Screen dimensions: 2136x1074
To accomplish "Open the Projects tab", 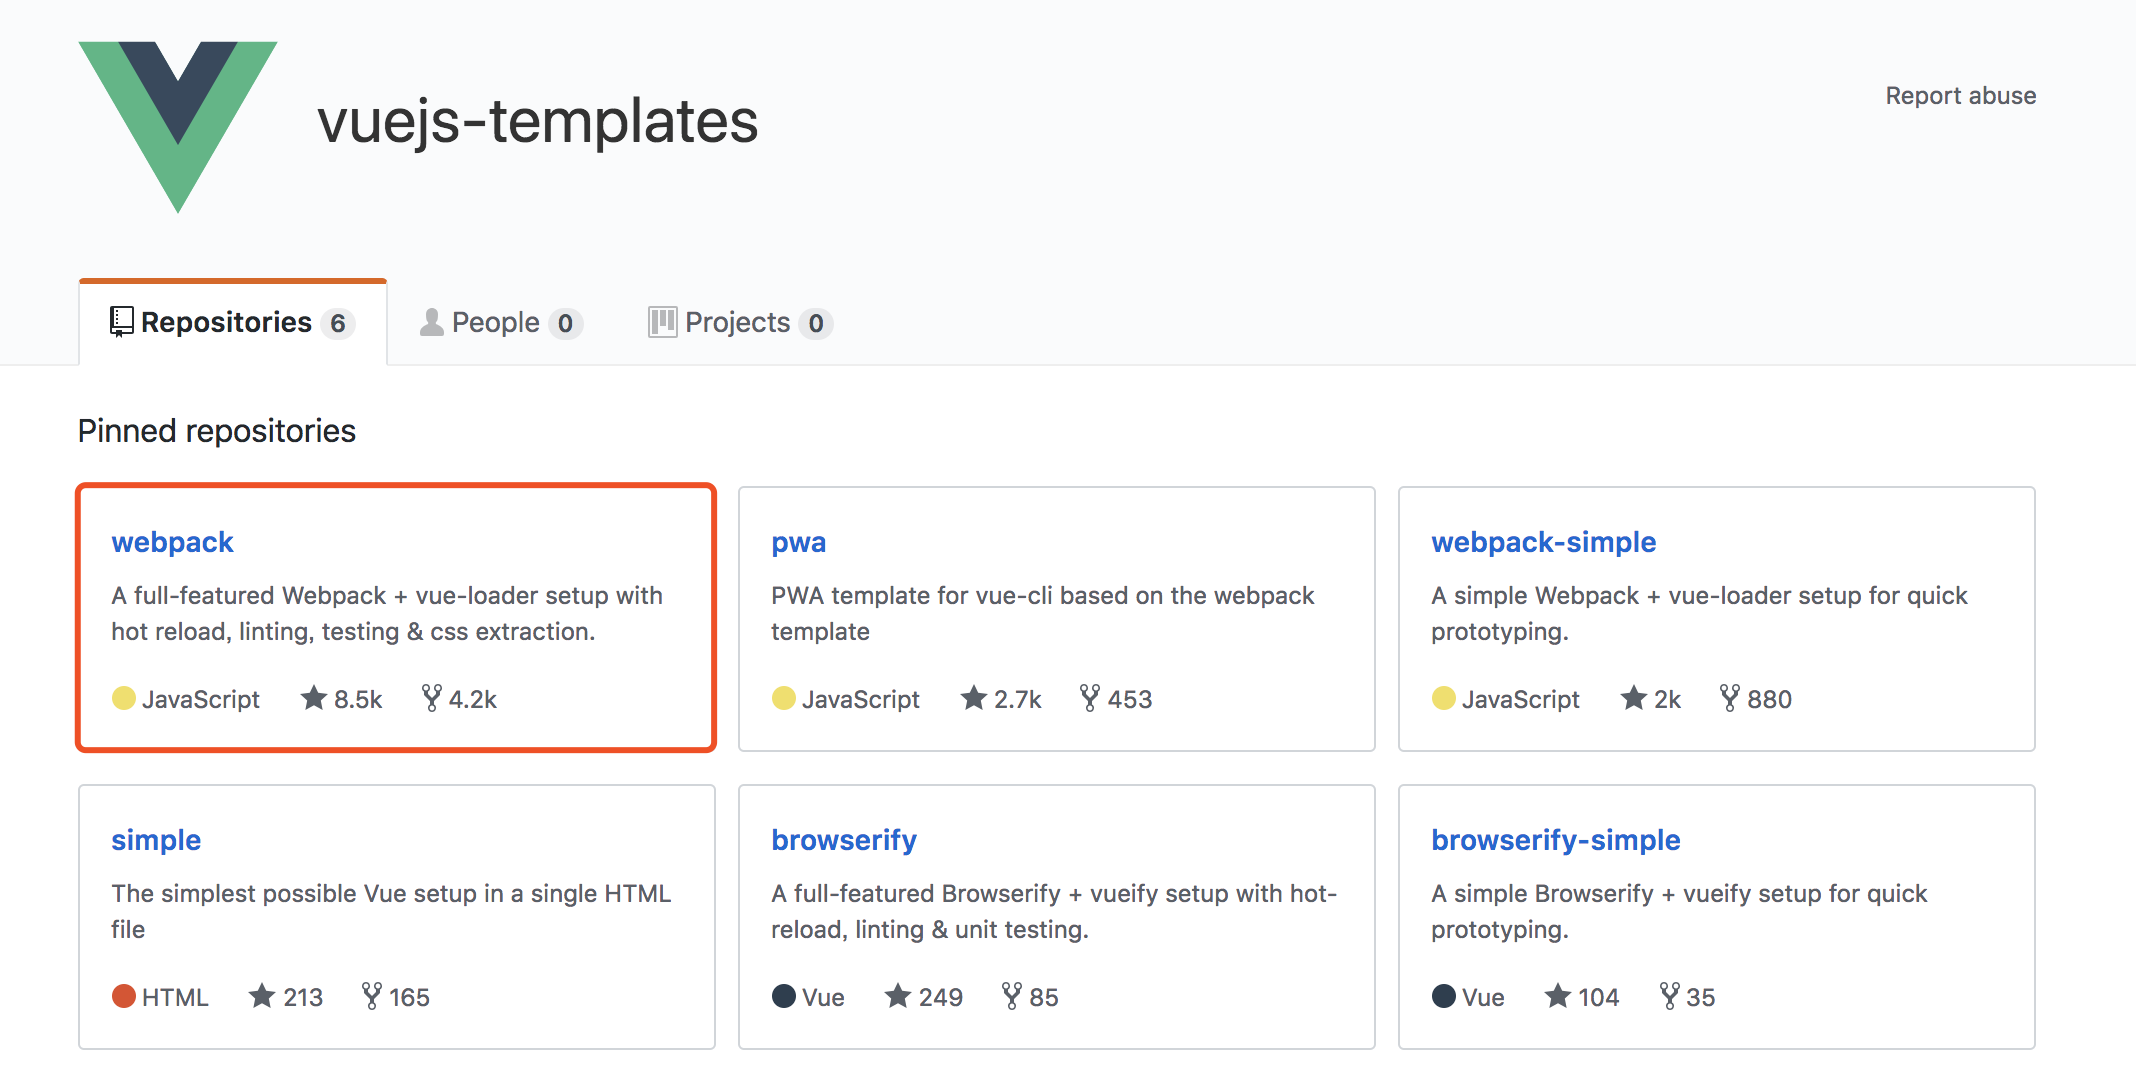I will tap(740, 323).
